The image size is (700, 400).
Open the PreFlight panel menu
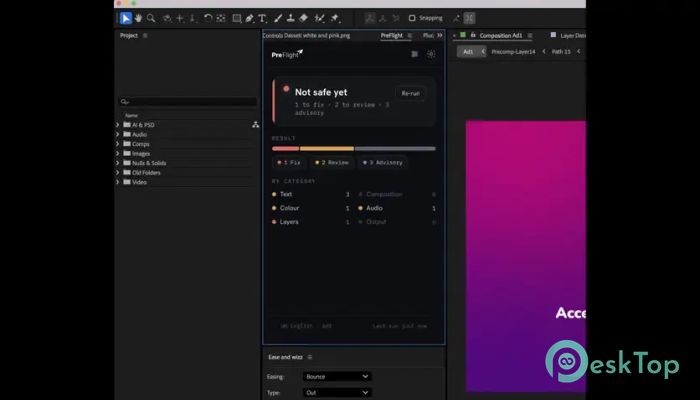tap(410, 35)
